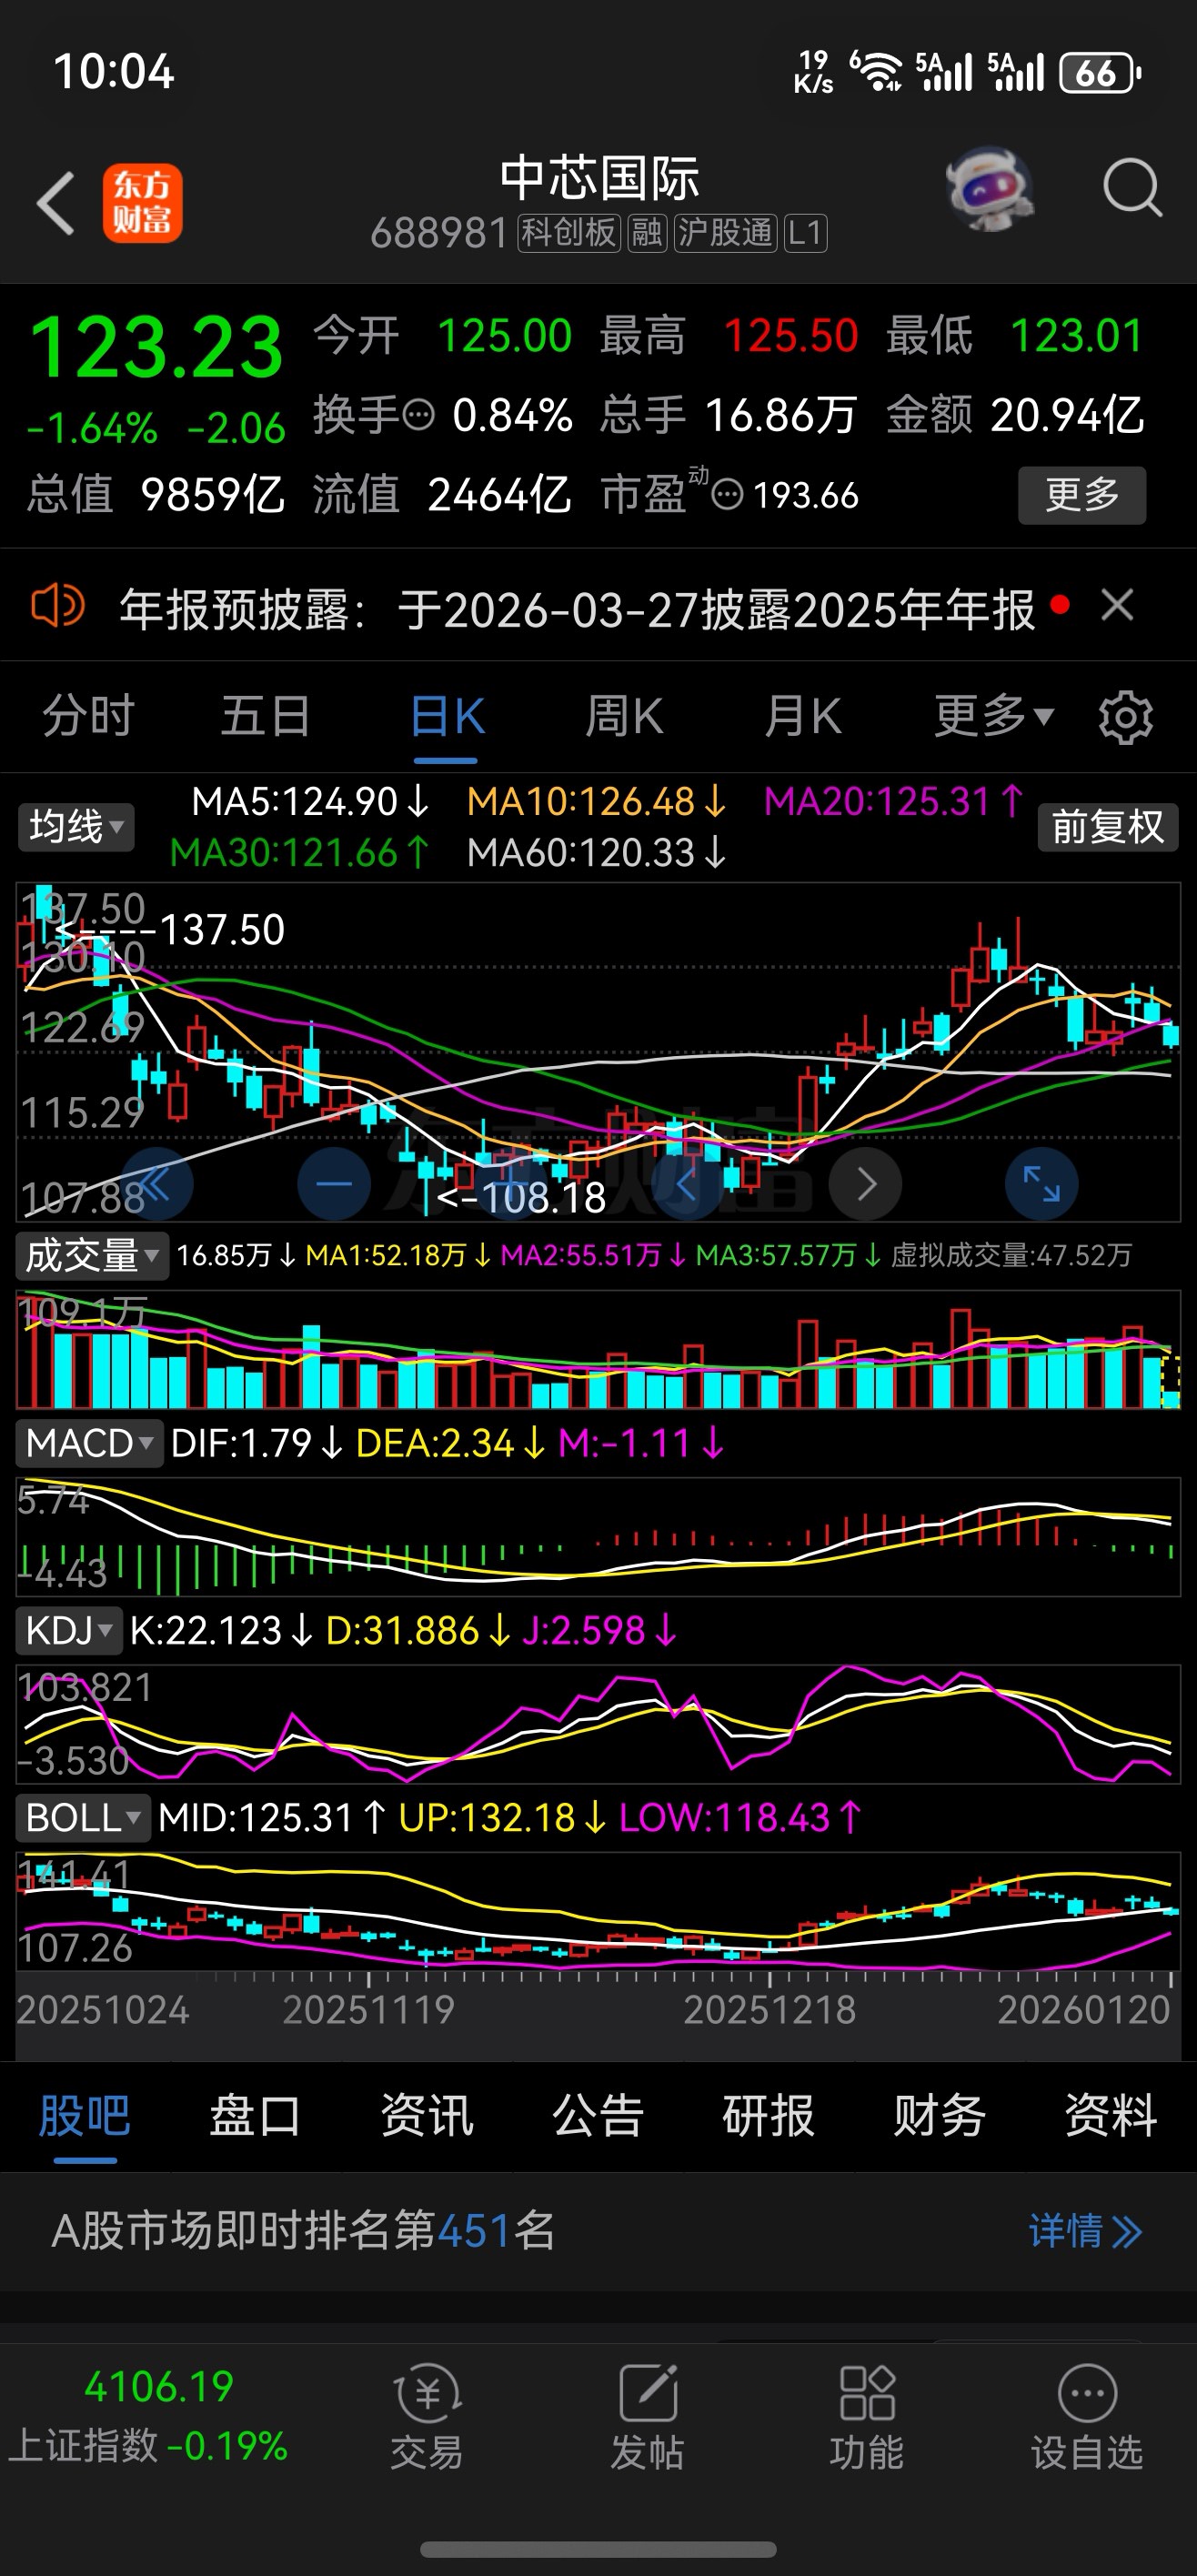This screenshot has height=2576, width=1197.
Task: Tap the 沪股通 tag
Action: pyautogui.click(x=725, y=233)
